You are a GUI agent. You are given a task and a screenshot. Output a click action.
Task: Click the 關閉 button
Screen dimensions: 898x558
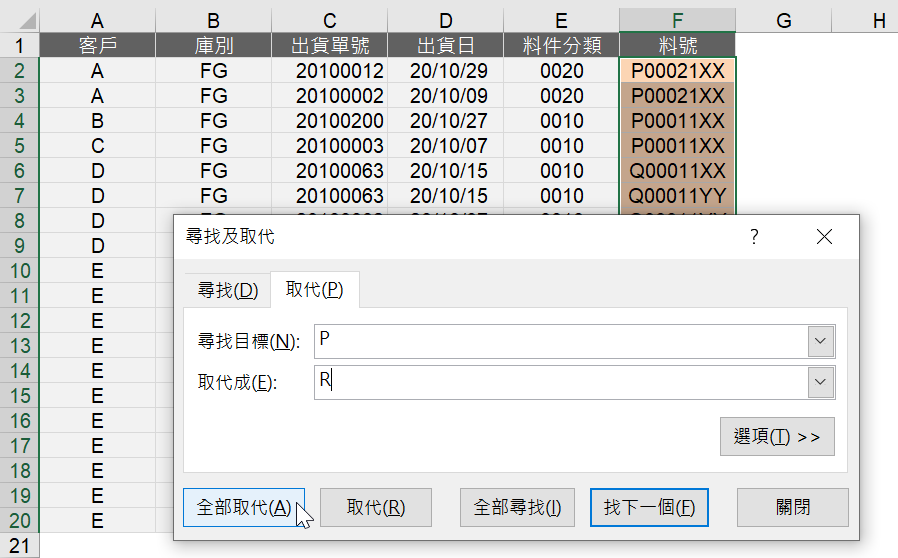(793, 507)
